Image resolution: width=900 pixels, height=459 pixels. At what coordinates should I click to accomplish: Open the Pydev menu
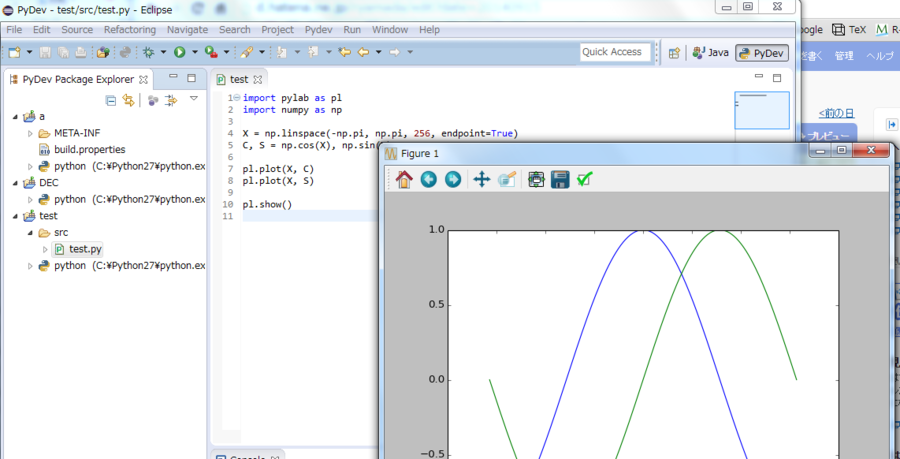click(x=319, y=30)
